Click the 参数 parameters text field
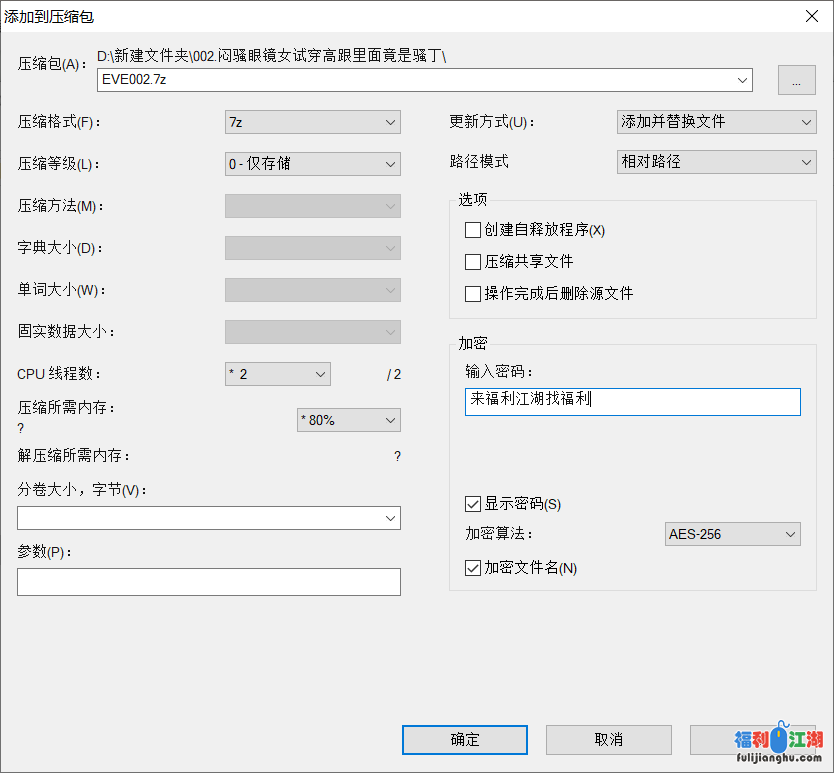The height and width of the screenshot is (773, 834). tap(209, 582)
